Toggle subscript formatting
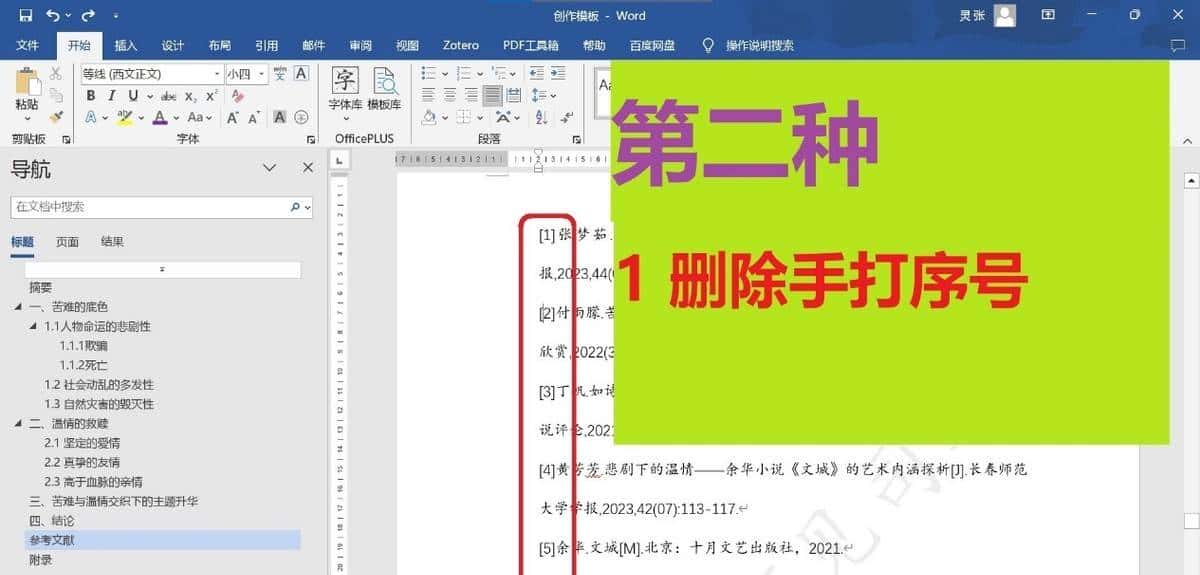The height and width of the screenshot is (575, 1200). 190,96
